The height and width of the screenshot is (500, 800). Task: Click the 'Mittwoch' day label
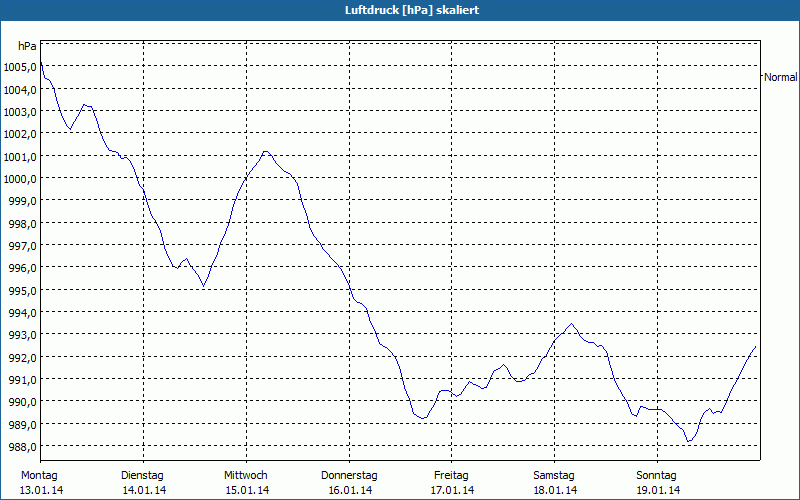coord(246,476)
